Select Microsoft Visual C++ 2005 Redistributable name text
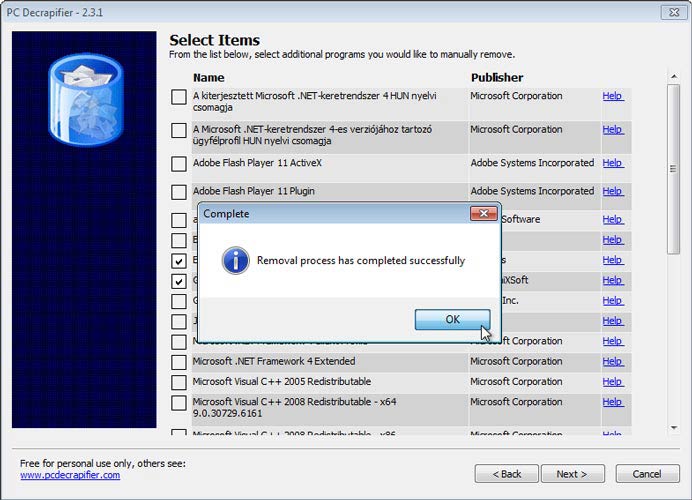Image resolution: width=692 pixels, height=500 pixels. coord(282,381)
